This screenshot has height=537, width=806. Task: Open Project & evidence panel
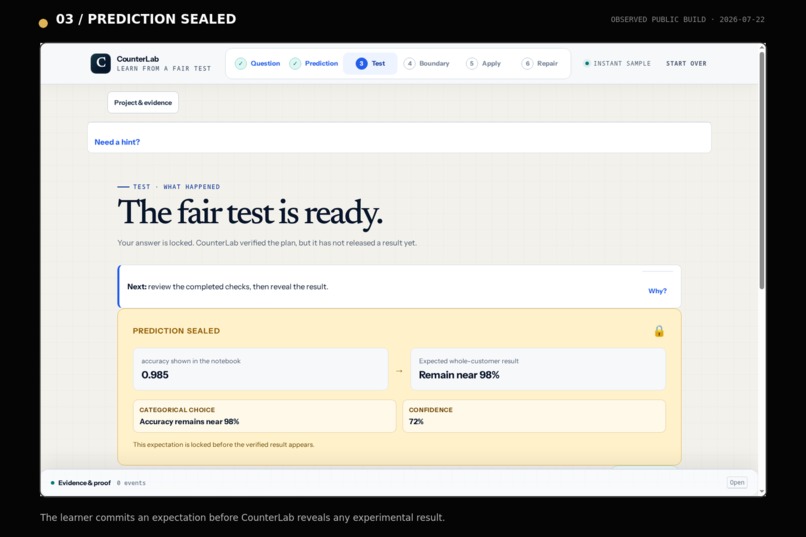pyautogui.click(x=143, y=102)
